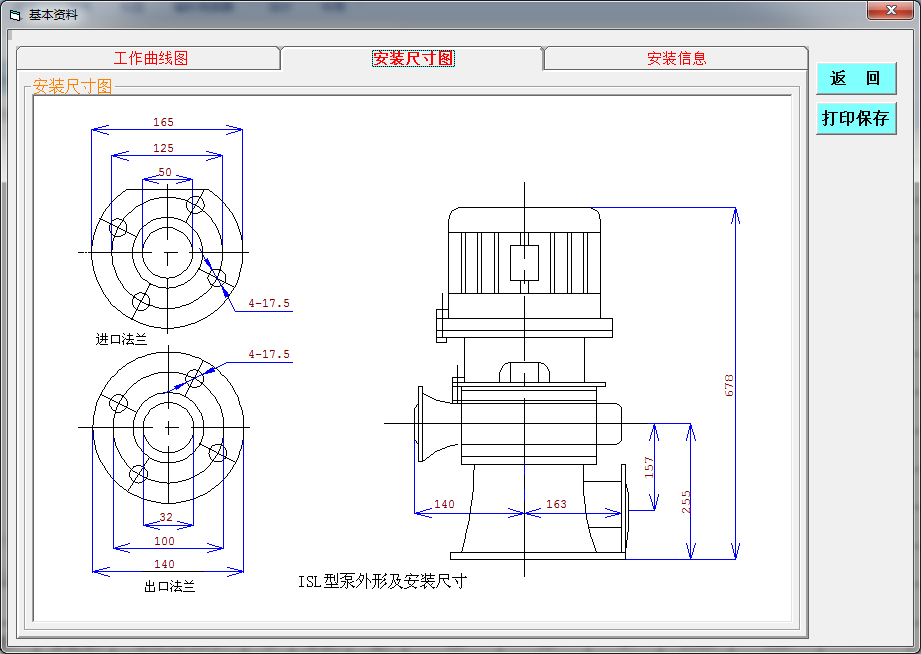Click the 打印保存 button
This screenshot has width=921, height=654.
(856, 118)
